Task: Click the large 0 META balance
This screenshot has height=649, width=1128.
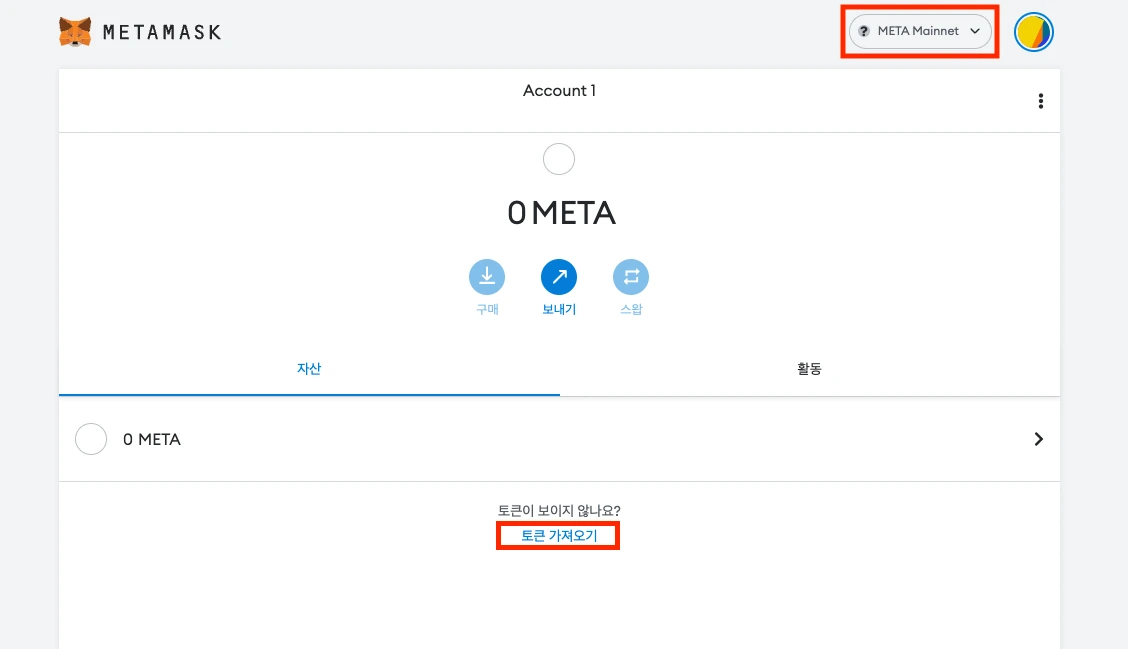Action: click(x=561, y=213)
